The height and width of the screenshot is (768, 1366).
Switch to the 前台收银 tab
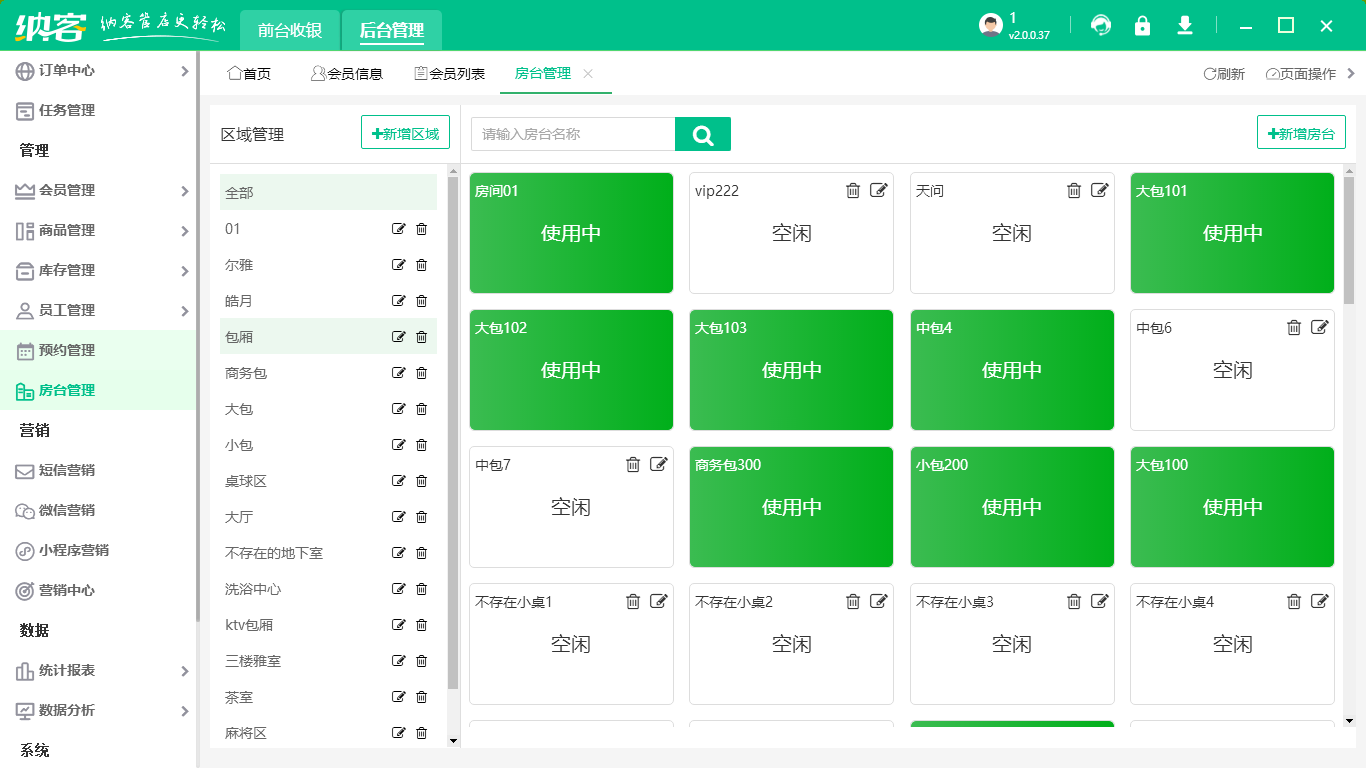coord(290,30)
